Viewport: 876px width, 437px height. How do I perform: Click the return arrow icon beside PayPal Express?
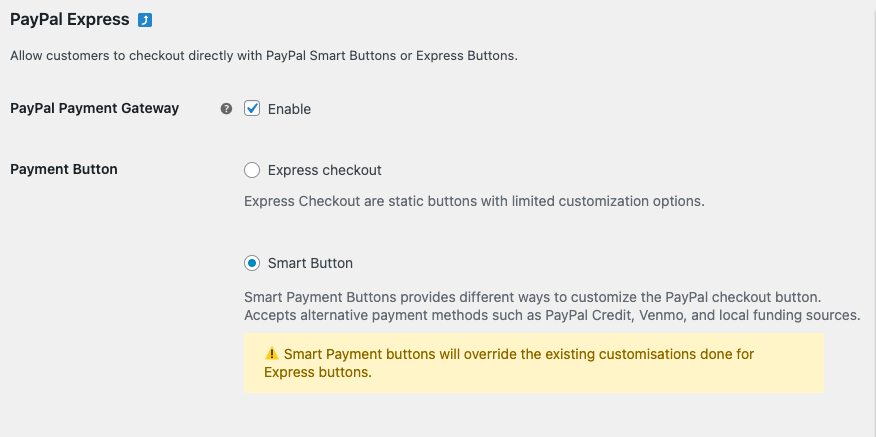coord(145,21)
